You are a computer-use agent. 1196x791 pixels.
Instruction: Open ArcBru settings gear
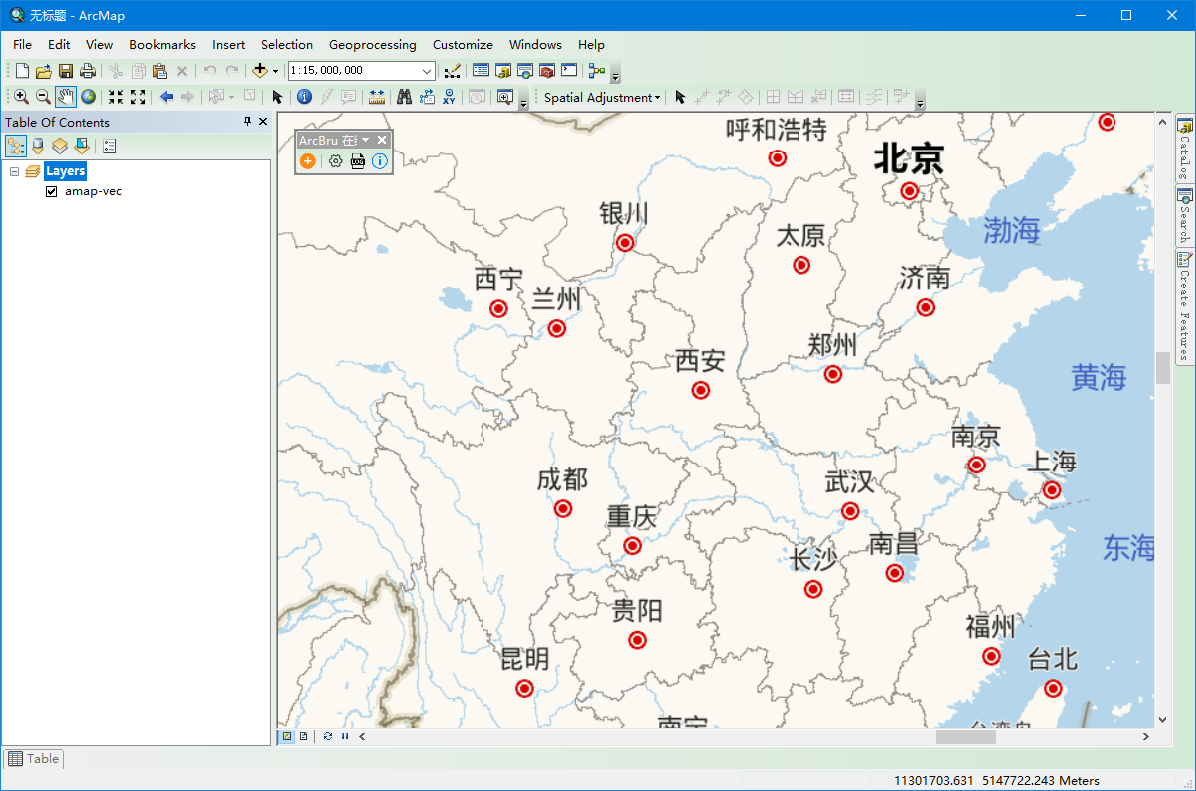(x=336, y=161)
